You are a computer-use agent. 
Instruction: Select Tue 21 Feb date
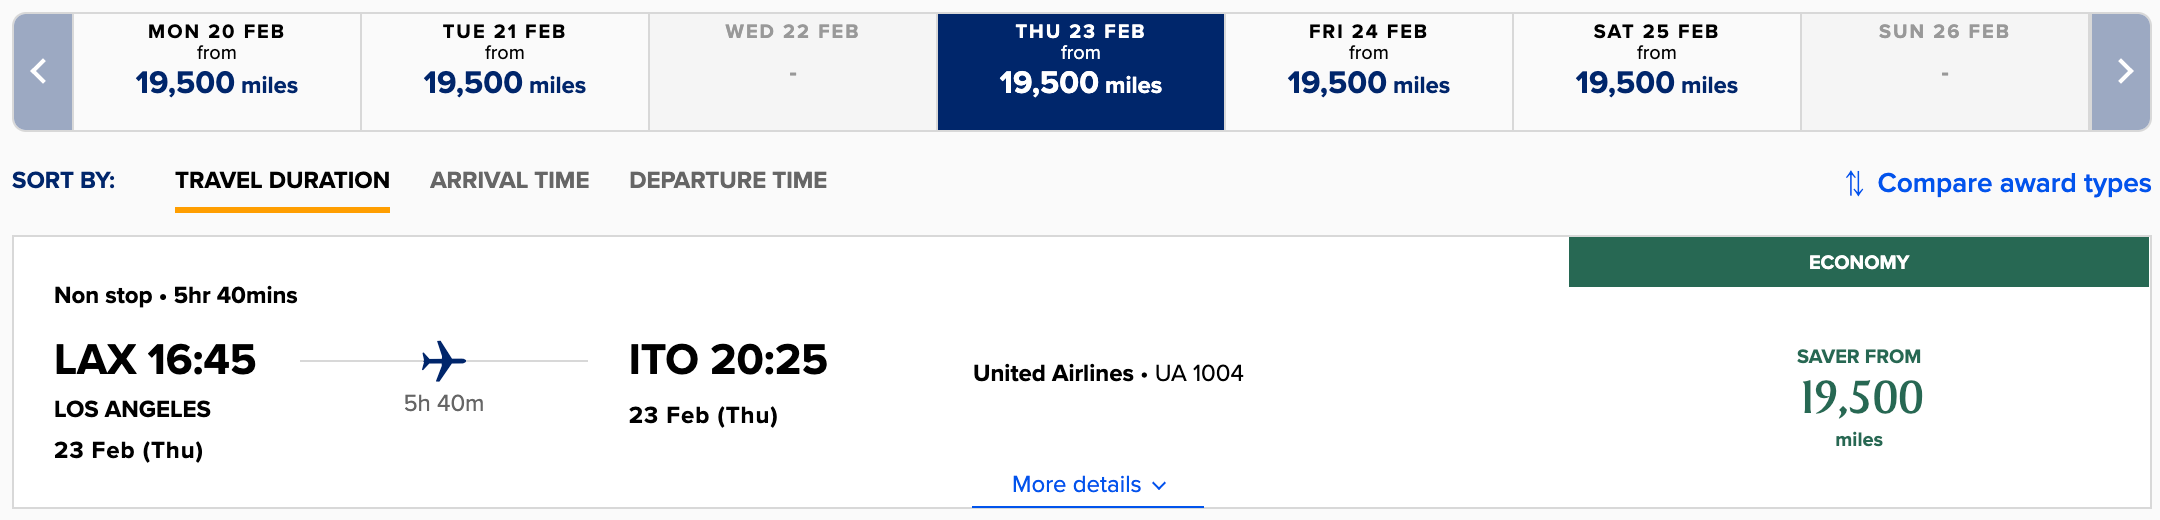click(x=505, y=72)
